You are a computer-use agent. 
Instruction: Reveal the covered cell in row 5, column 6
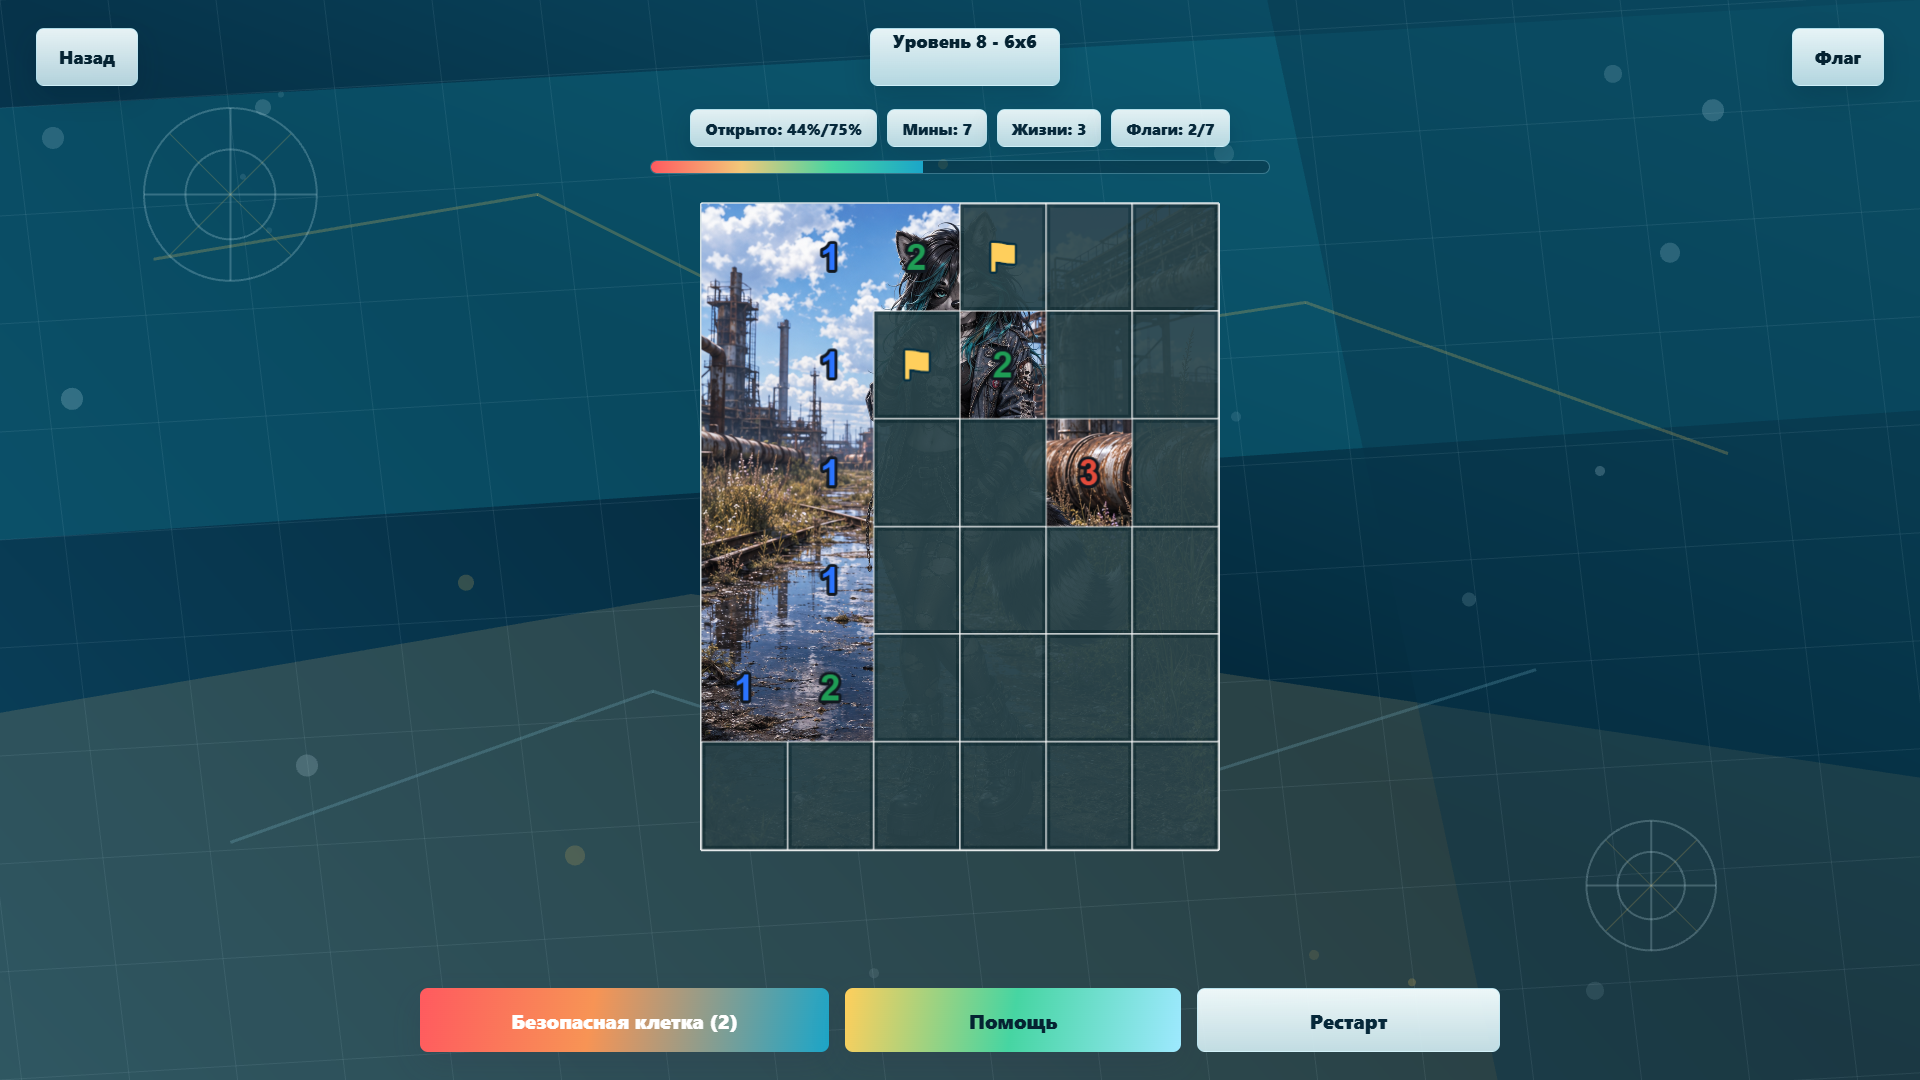click(x=1175, y=688)
